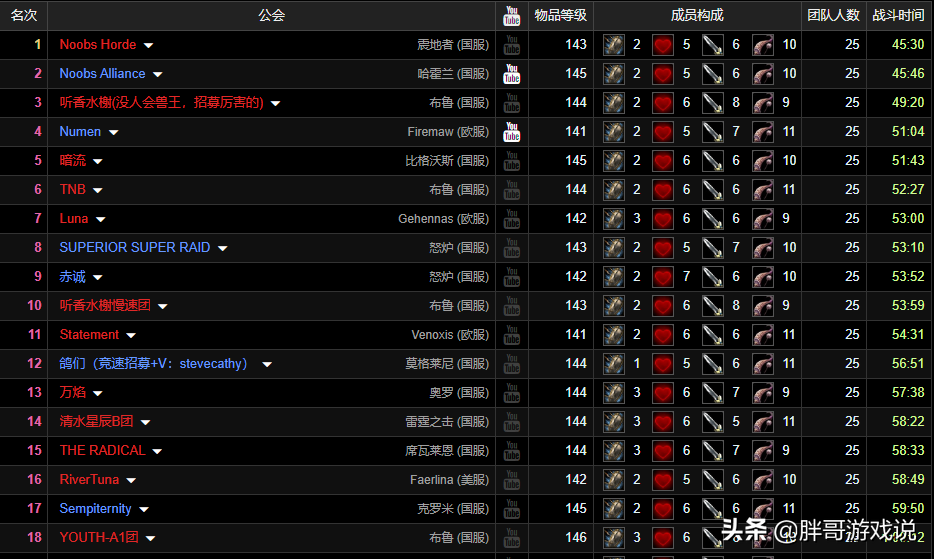This screenshot has height=559, width=934.
Task: Click the tank icon in the Luna row
Action: point(614,219)
